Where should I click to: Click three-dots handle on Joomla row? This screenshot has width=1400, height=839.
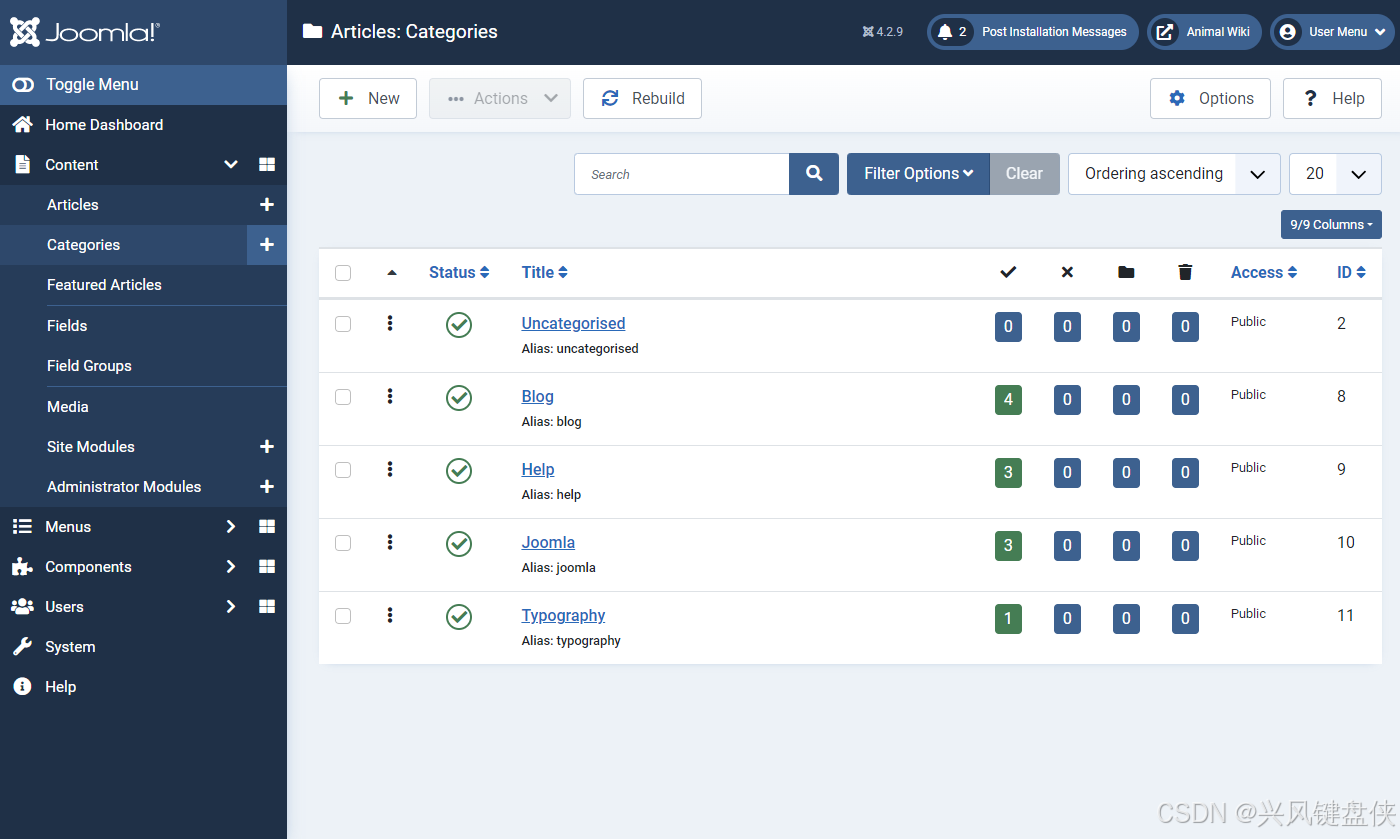[x=390, y=542]
